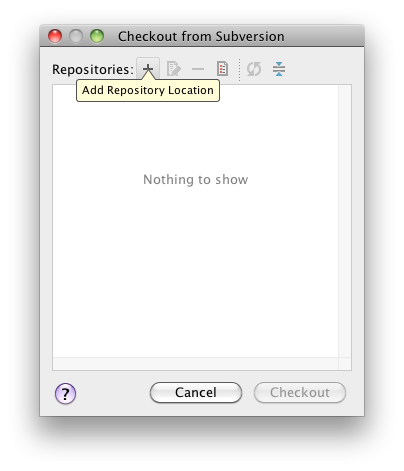The image size is (404, 471).
Task: Collapse all using the blue arrows icon
Action: coord(279,69)
